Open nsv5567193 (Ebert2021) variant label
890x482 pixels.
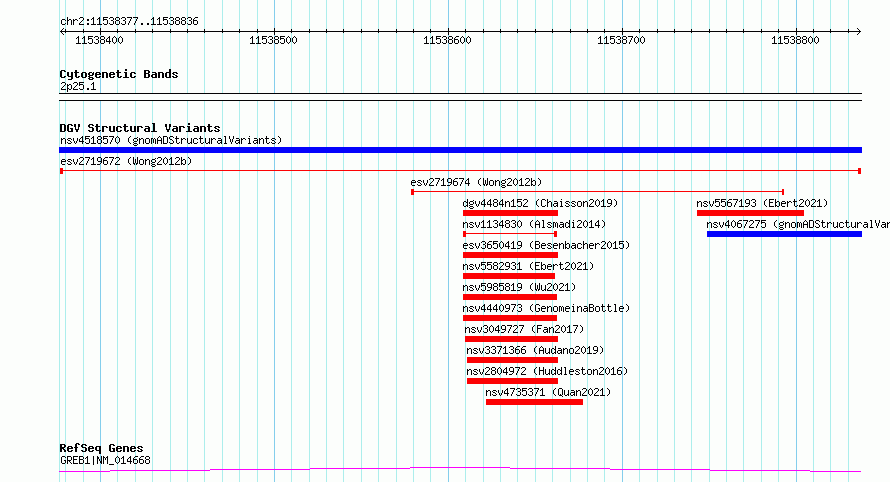pos(762,203)
